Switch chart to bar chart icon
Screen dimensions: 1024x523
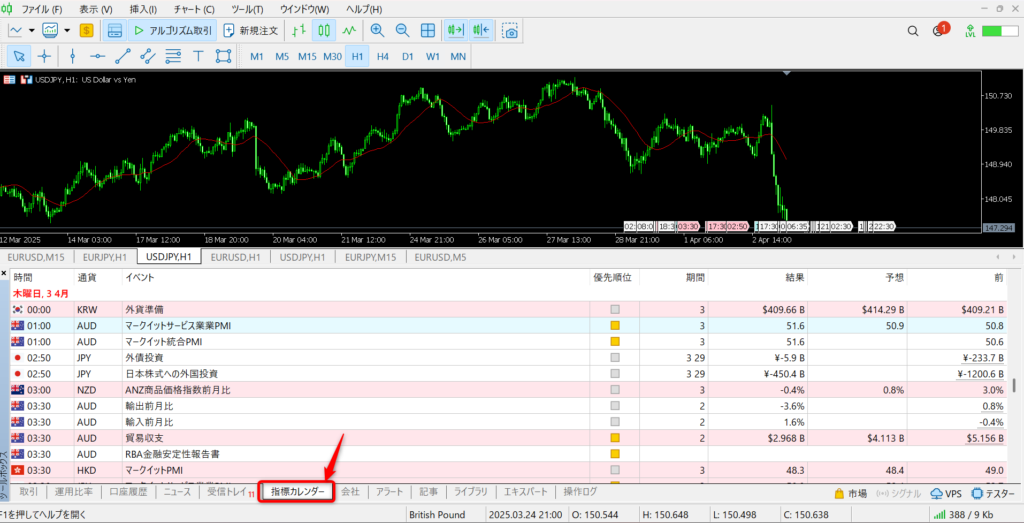(300, 30)
